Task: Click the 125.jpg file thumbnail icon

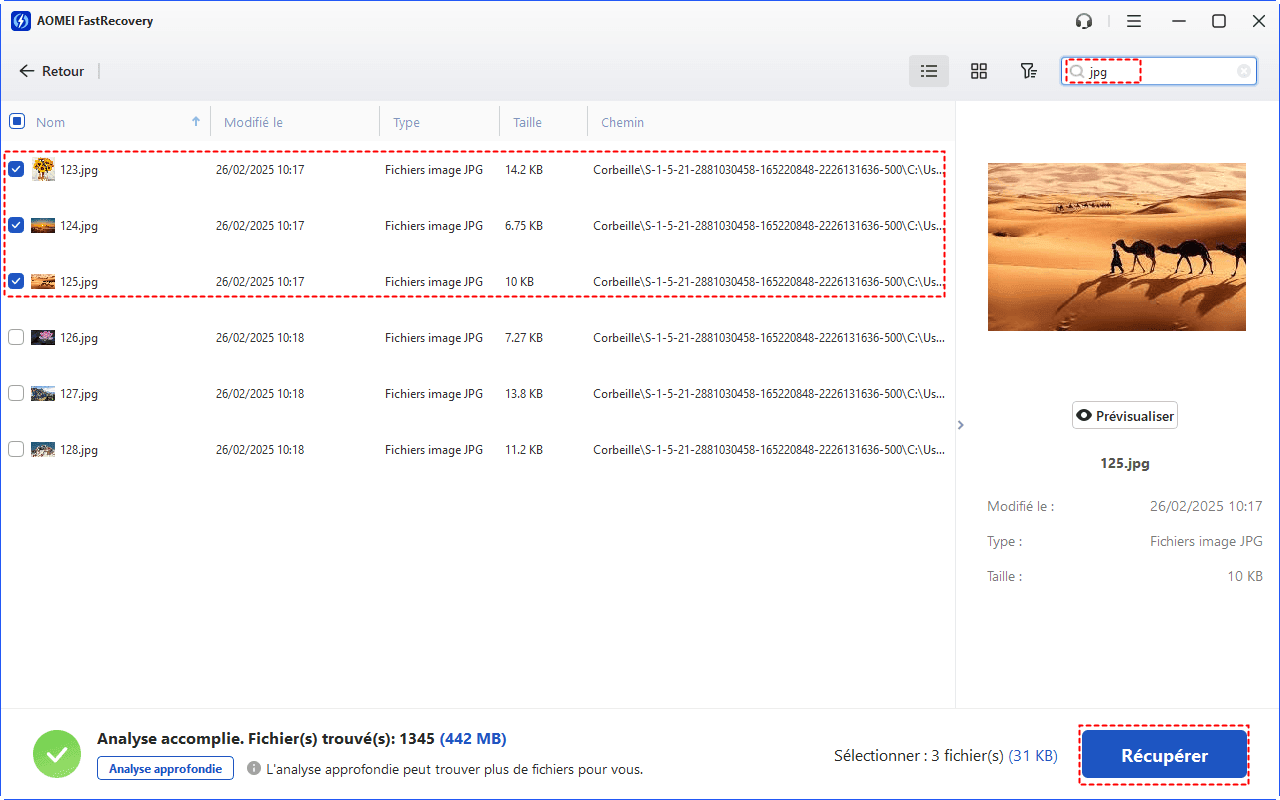Action: (43, 282)
